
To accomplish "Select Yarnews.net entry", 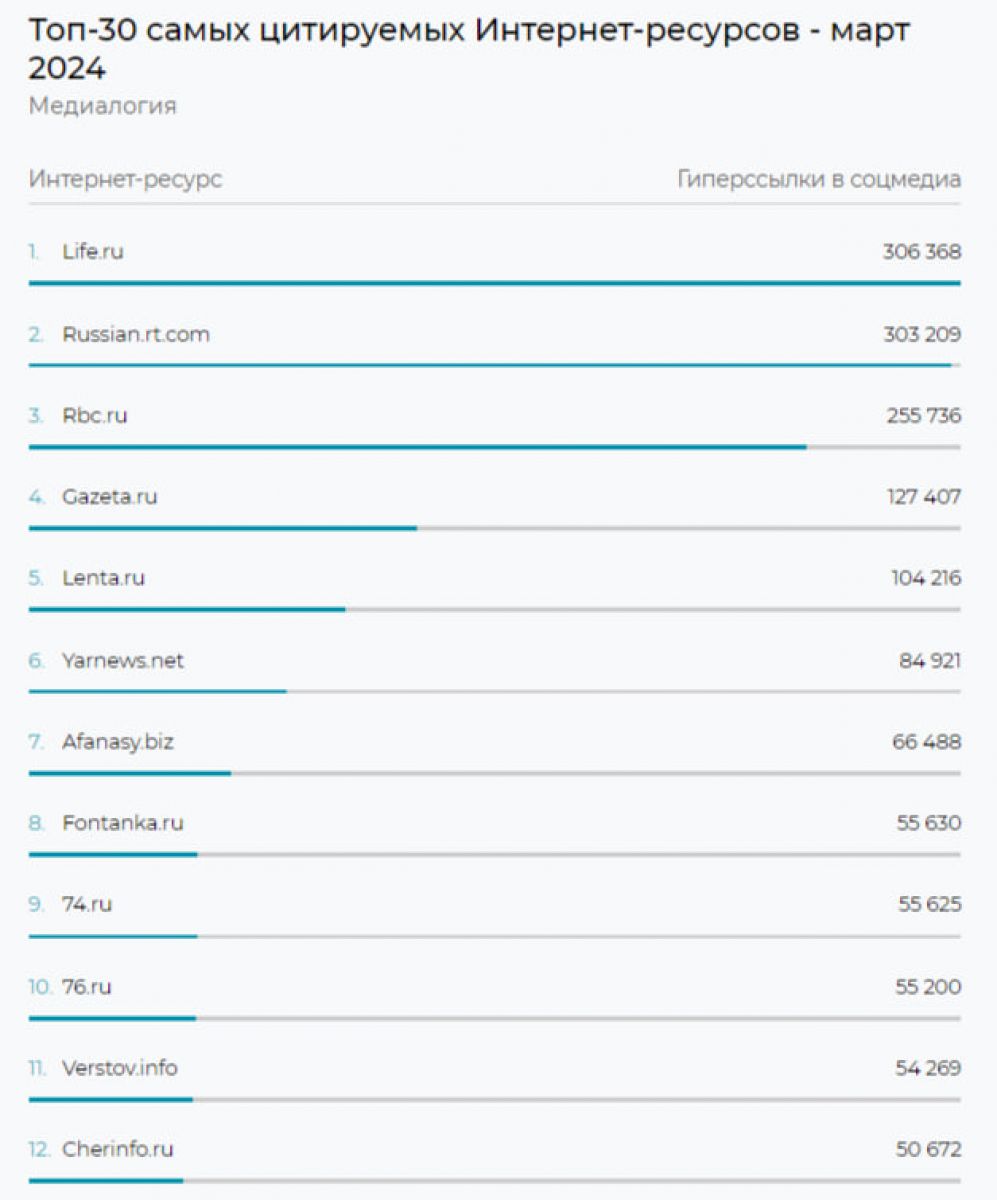I will [123, 661].
